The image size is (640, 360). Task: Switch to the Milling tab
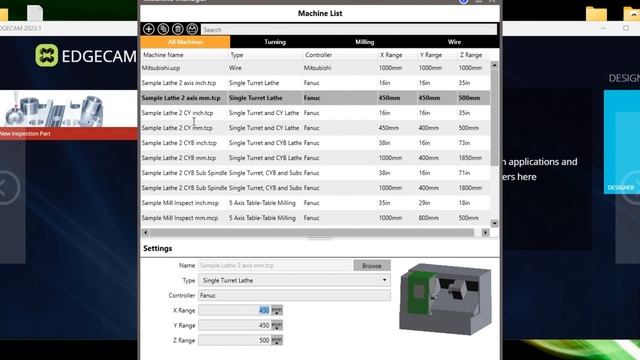364,42
